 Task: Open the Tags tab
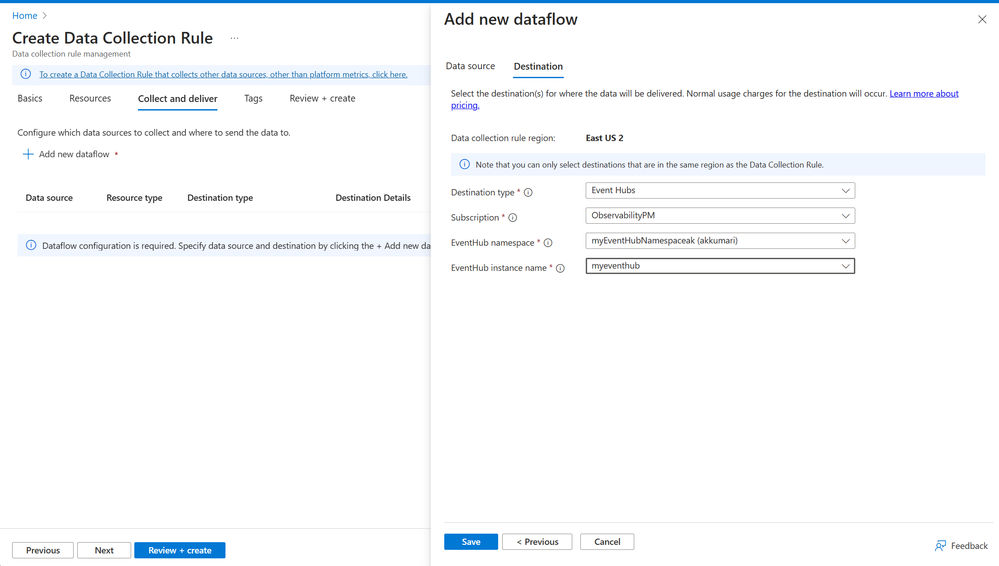[253, 98]
